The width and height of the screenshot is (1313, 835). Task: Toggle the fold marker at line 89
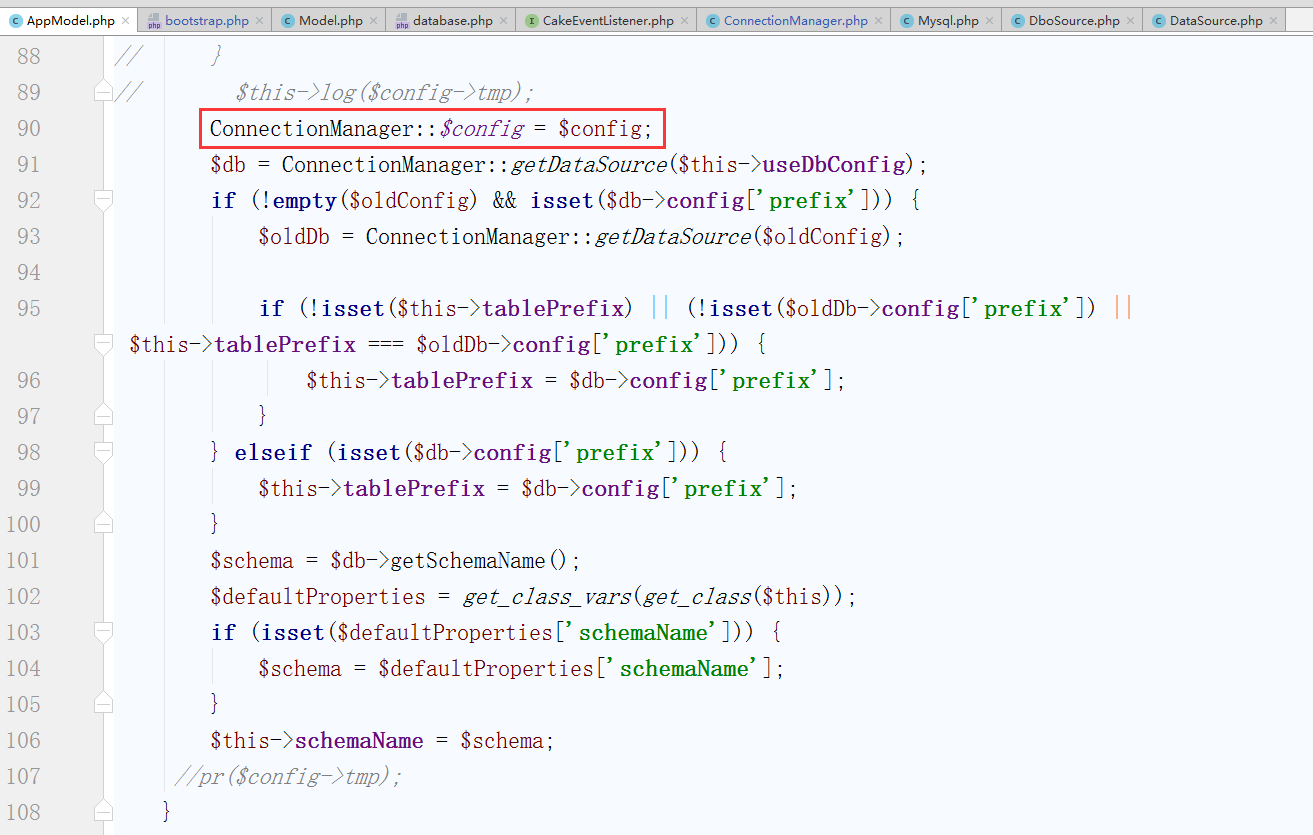coord(103,92)
